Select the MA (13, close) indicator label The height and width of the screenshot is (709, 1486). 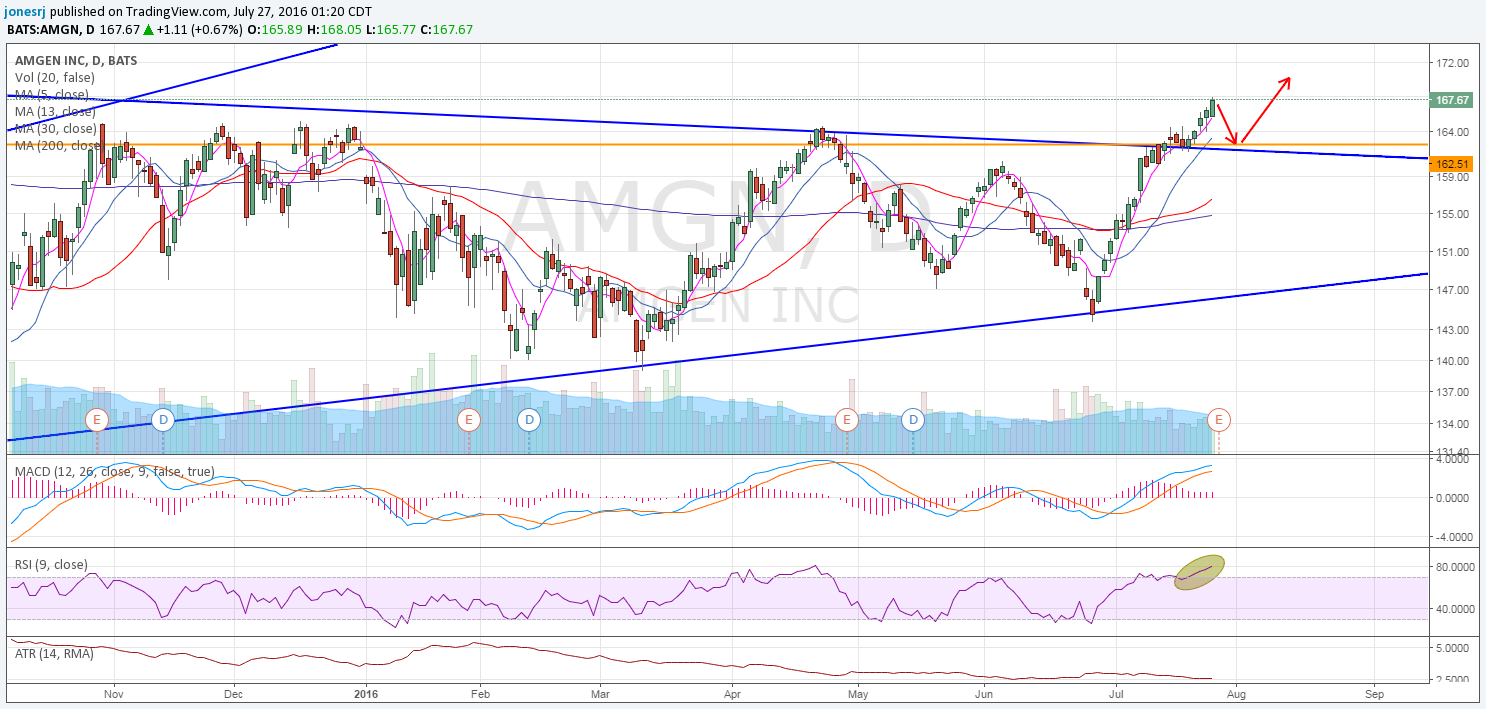pos(55,111)
